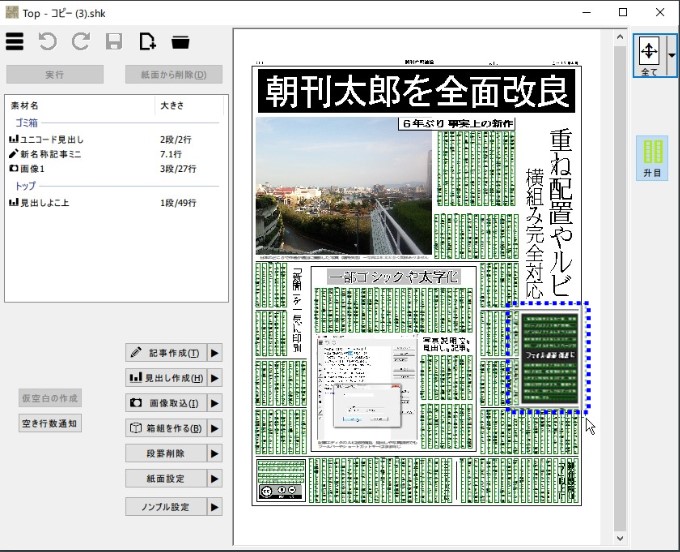Select the 素材名 column header
680x552 pixels.
point(80,105)
